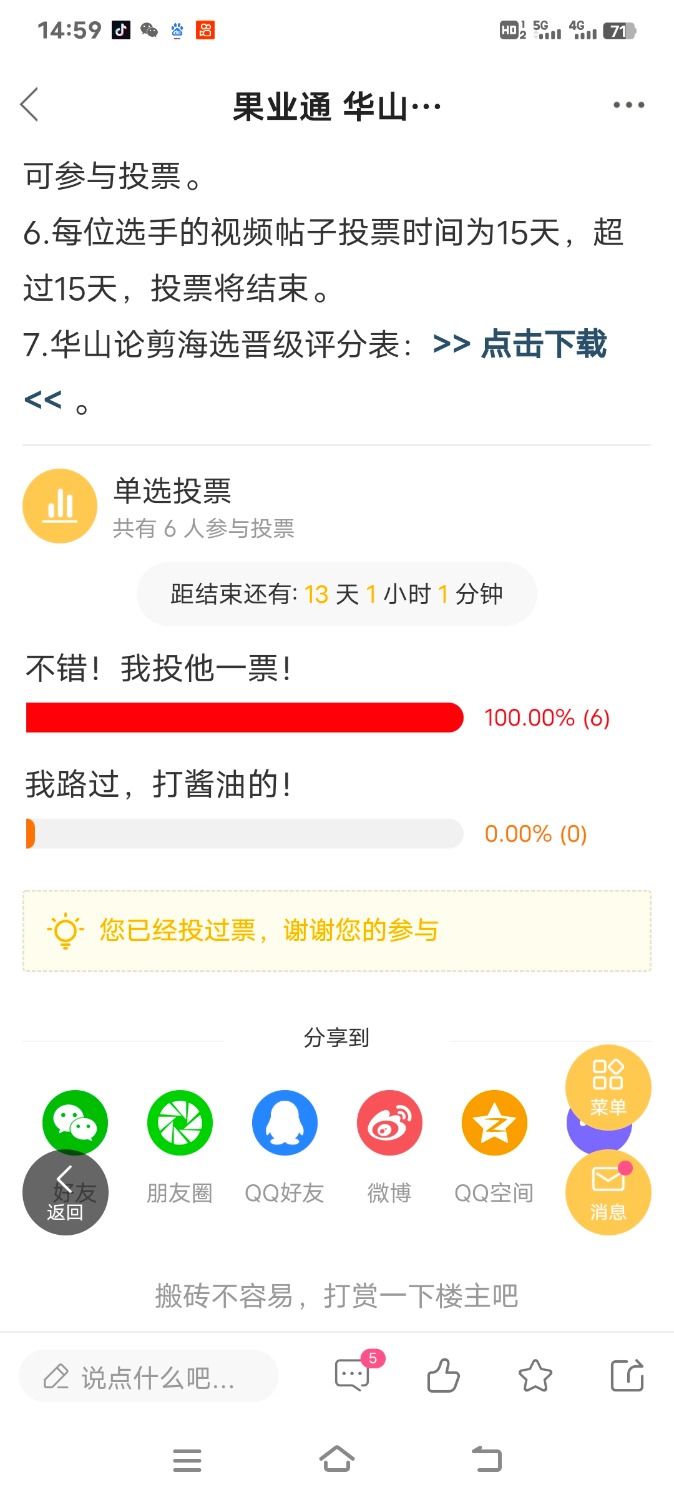This screenshot has width=674, height=1500.
Task: Open the floating 菜单 menu button
Action: tap(608, 1087)
